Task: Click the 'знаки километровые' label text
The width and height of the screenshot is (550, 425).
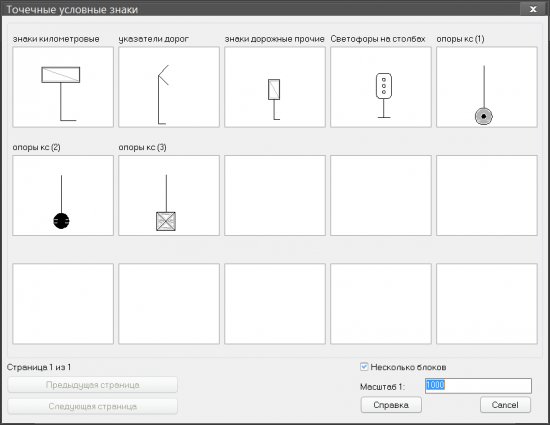Action: tap(56, 39)
